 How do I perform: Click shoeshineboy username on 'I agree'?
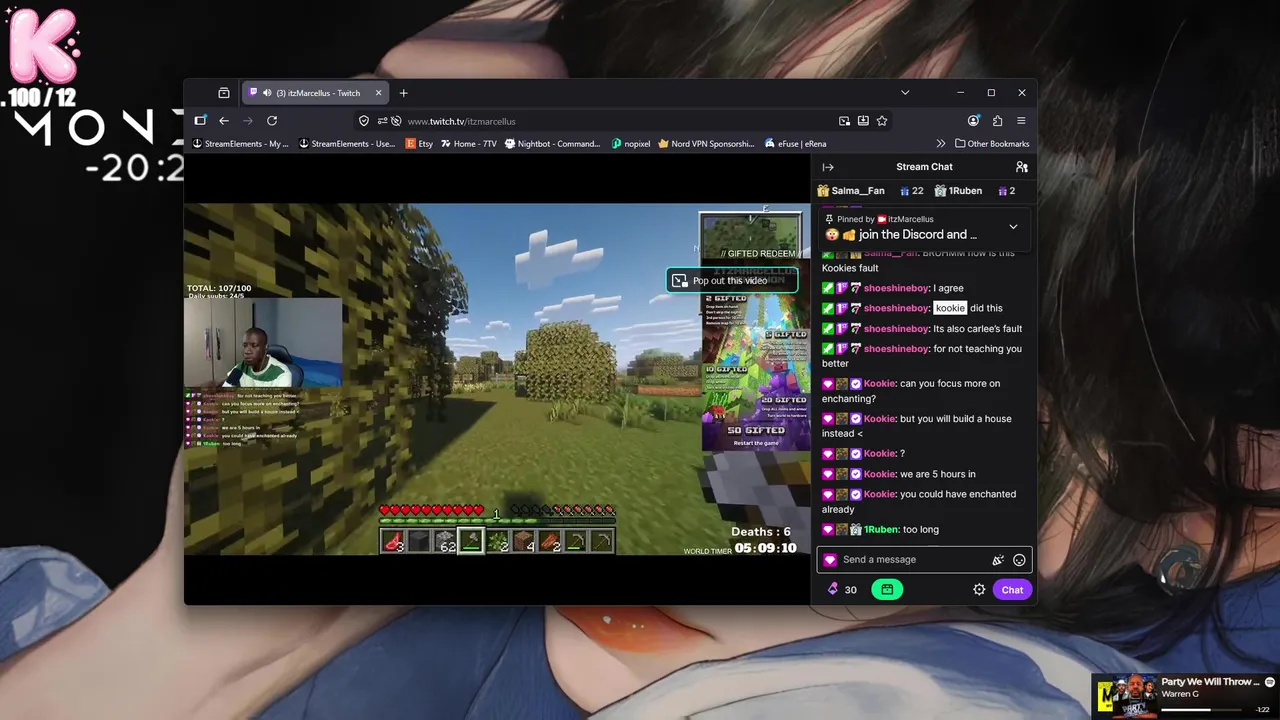(896, 288)
